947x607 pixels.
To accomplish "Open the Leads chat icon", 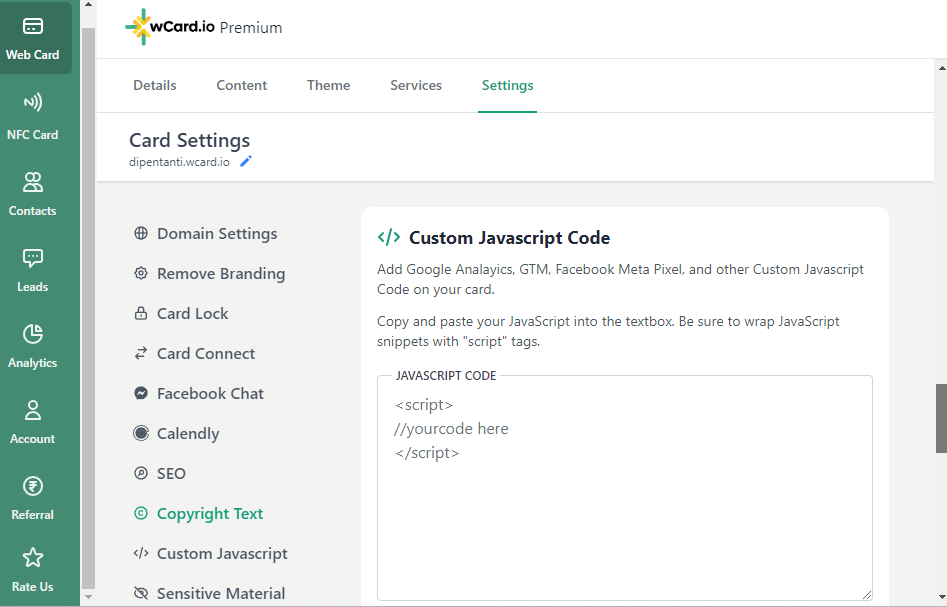I will [x=33, y=258].
